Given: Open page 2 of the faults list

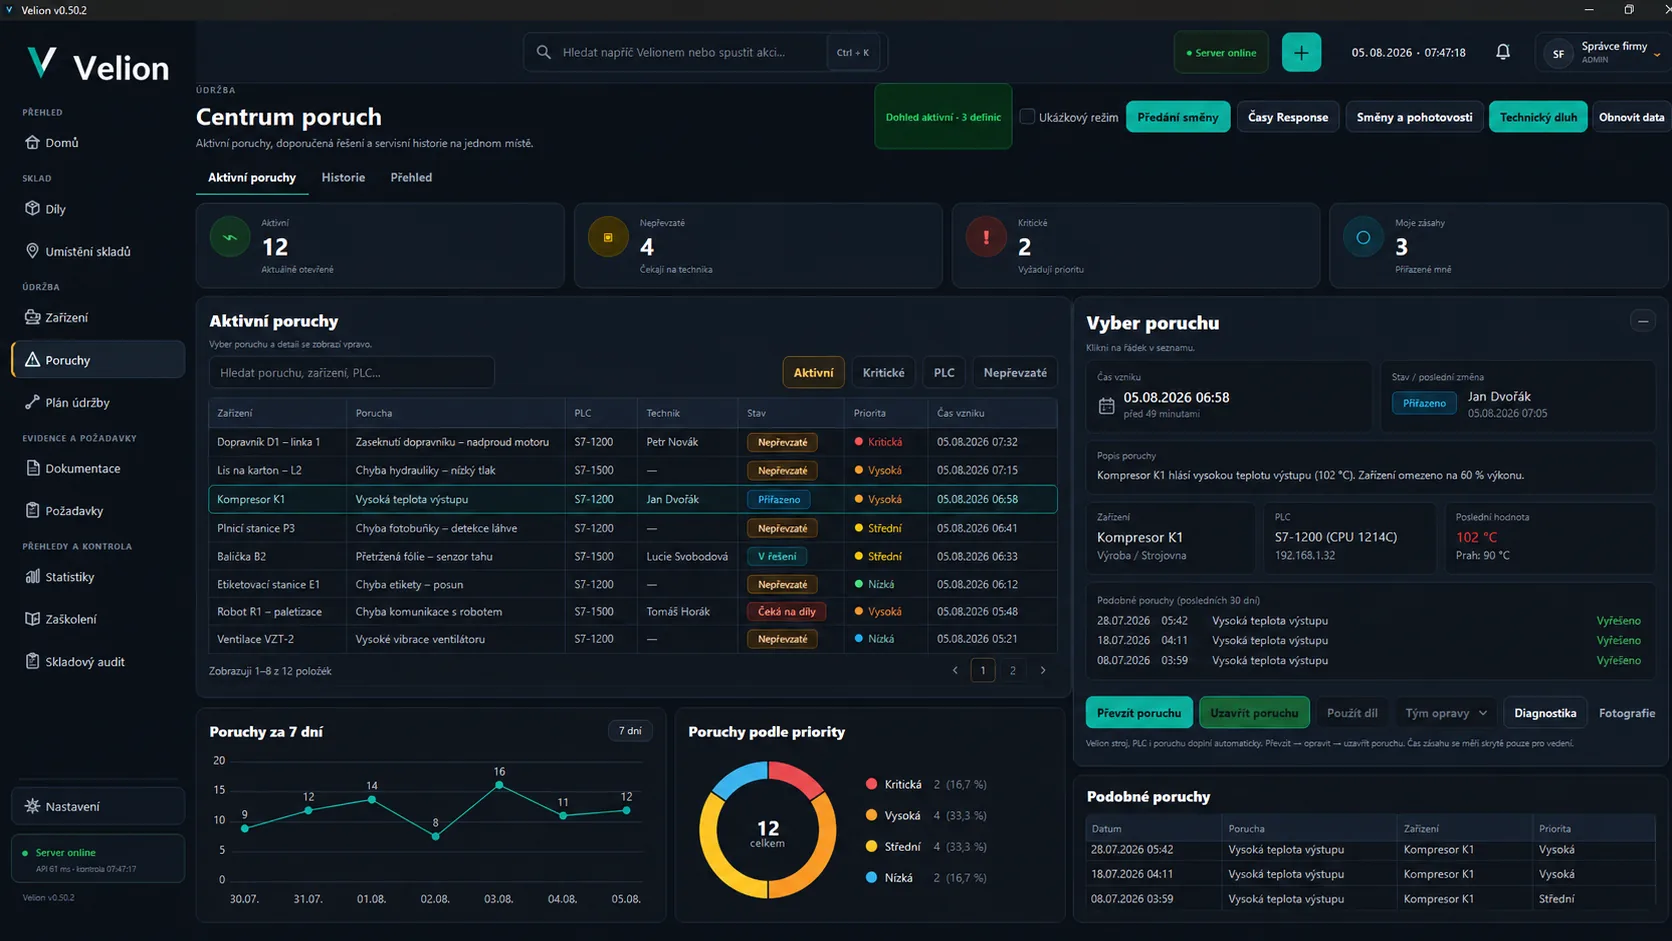Looking at the screenshot, I should (x=1013, y=671).
